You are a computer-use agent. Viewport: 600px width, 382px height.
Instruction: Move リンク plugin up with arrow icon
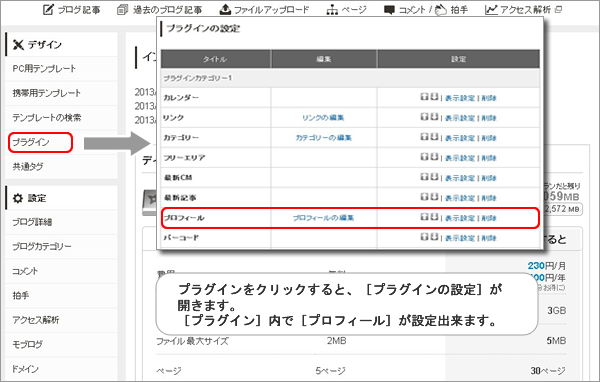(x=424, y=117)
